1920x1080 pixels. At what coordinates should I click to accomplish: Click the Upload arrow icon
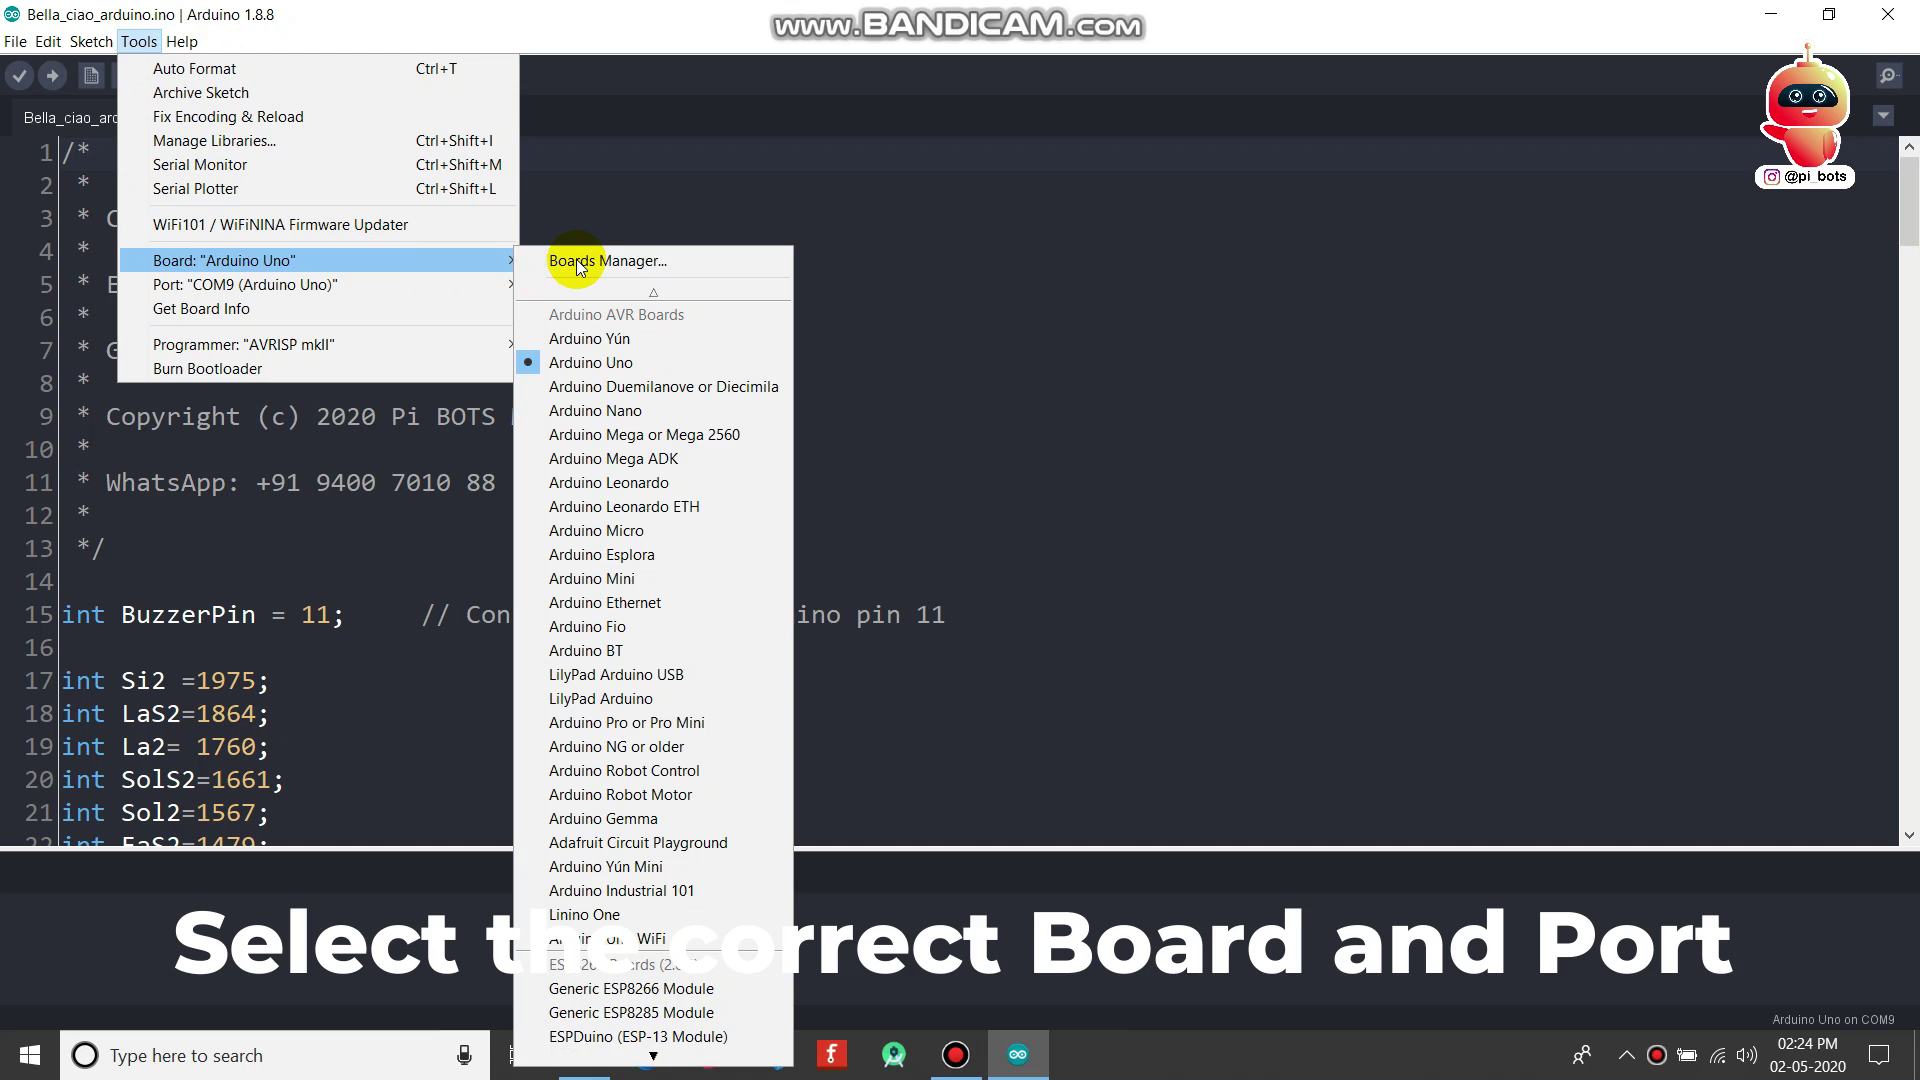[x=53, y=76]
